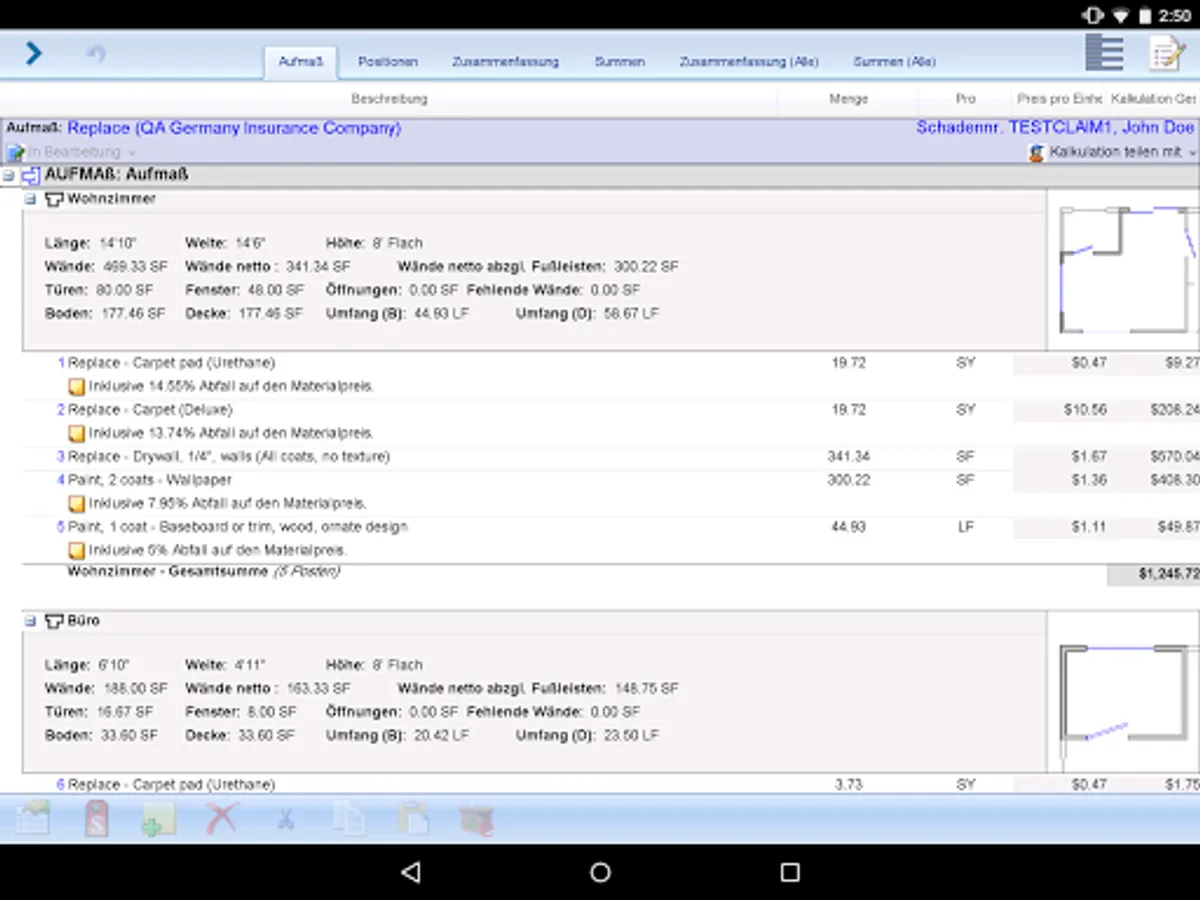Open the Wohnzimmer floor plan sketch
Viewport: 1200px width, 900px height.
coord(1123,270)
